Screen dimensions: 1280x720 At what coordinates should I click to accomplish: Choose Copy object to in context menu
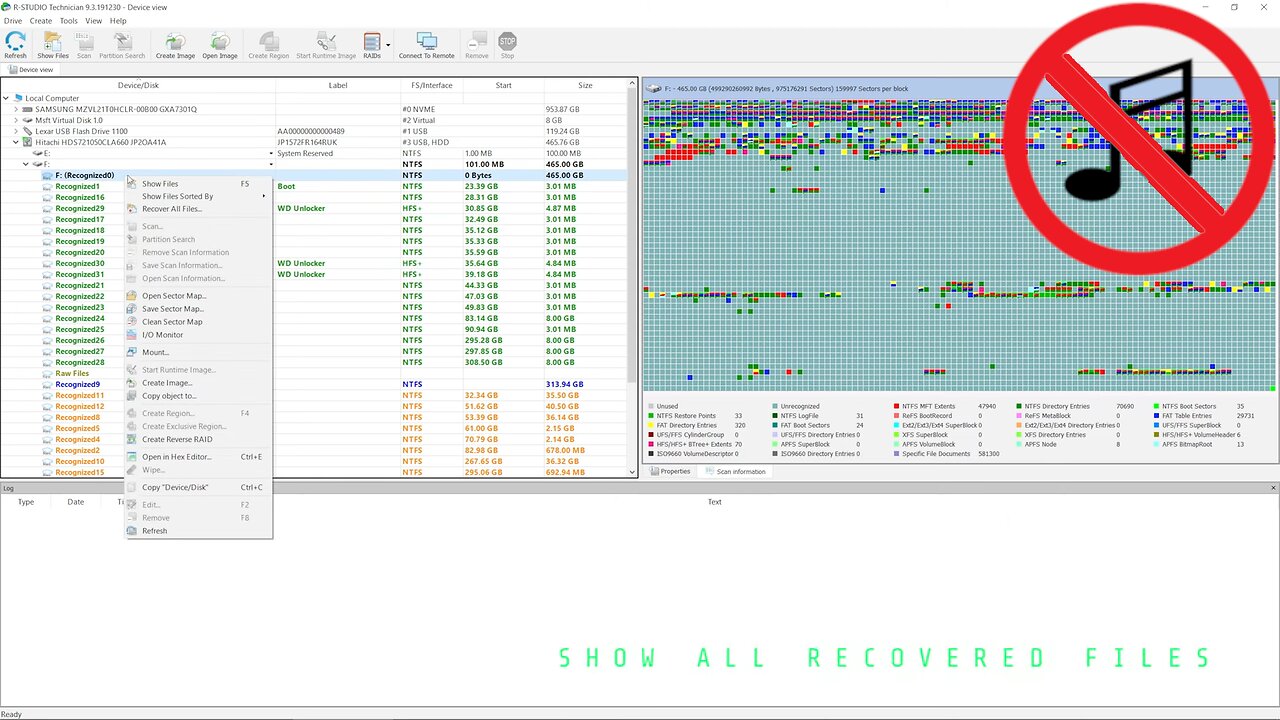(198, 396)
